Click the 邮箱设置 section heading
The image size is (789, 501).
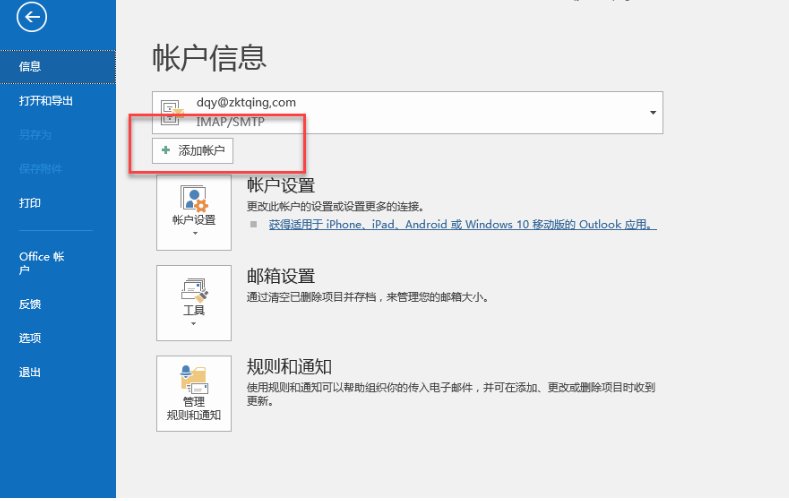pyautogui.click(x=281, y=276)
